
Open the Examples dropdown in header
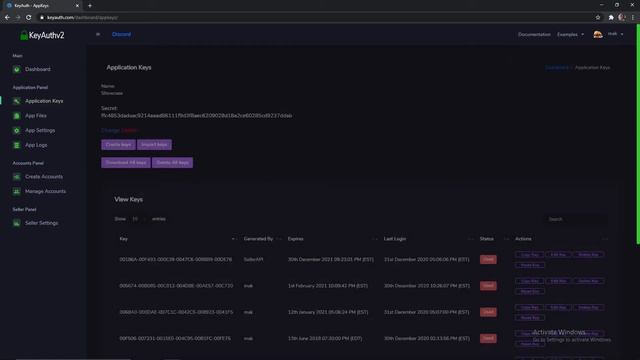point(570,35)
